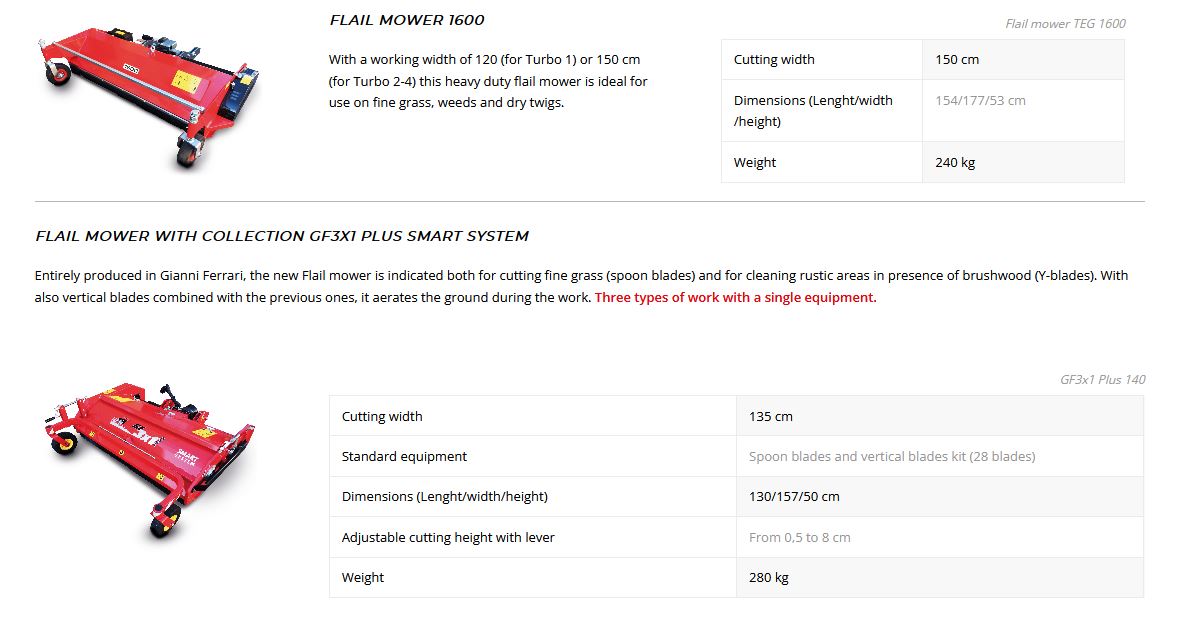Image resolution: width=1181 pixels, height=642 pixels.
Task: Click the red "Three types of work" text
Action: [735, 298]
